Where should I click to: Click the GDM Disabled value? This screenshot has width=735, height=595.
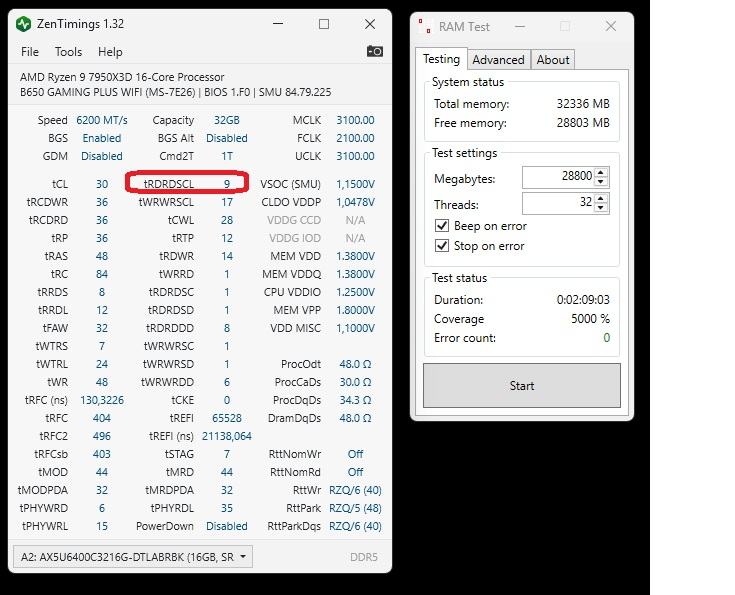click(x=102, y=156)
